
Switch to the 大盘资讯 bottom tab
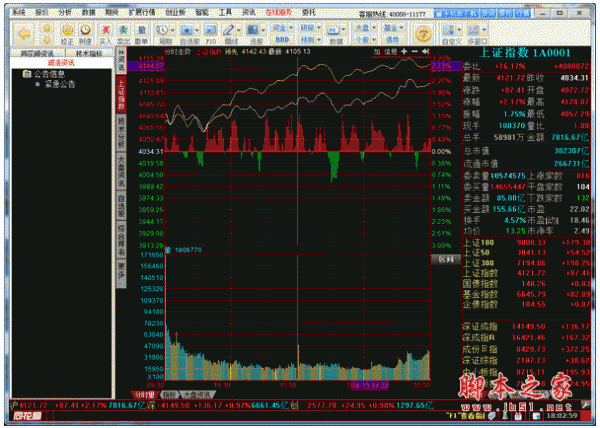pos(197,394)
